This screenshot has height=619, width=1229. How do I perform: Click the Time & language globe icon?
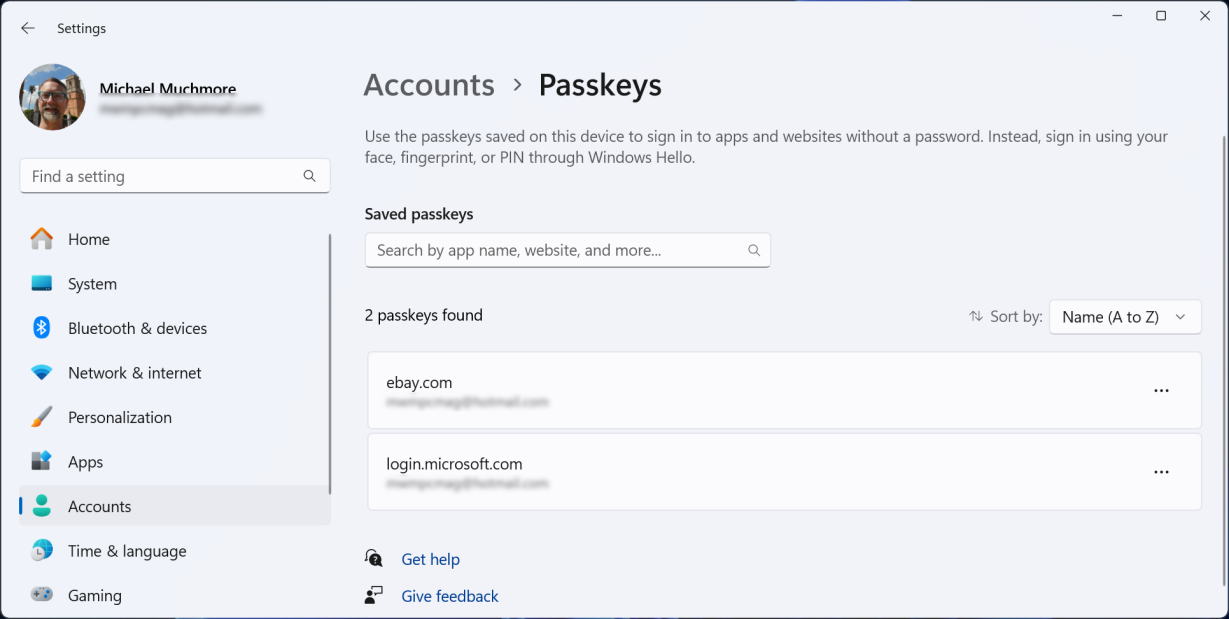[41, 551]
